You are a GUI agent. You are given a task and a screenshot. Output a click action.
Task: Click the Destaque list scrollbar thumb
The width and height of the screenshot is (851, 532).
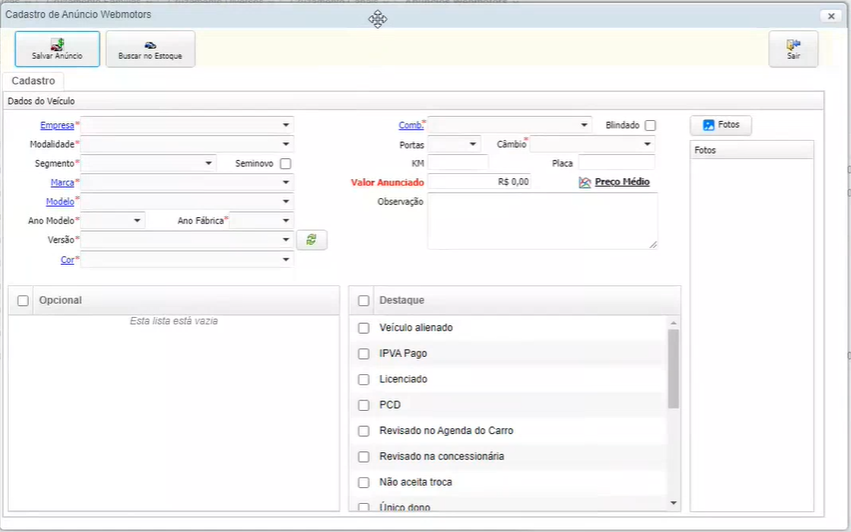click(x=674, y=369)
